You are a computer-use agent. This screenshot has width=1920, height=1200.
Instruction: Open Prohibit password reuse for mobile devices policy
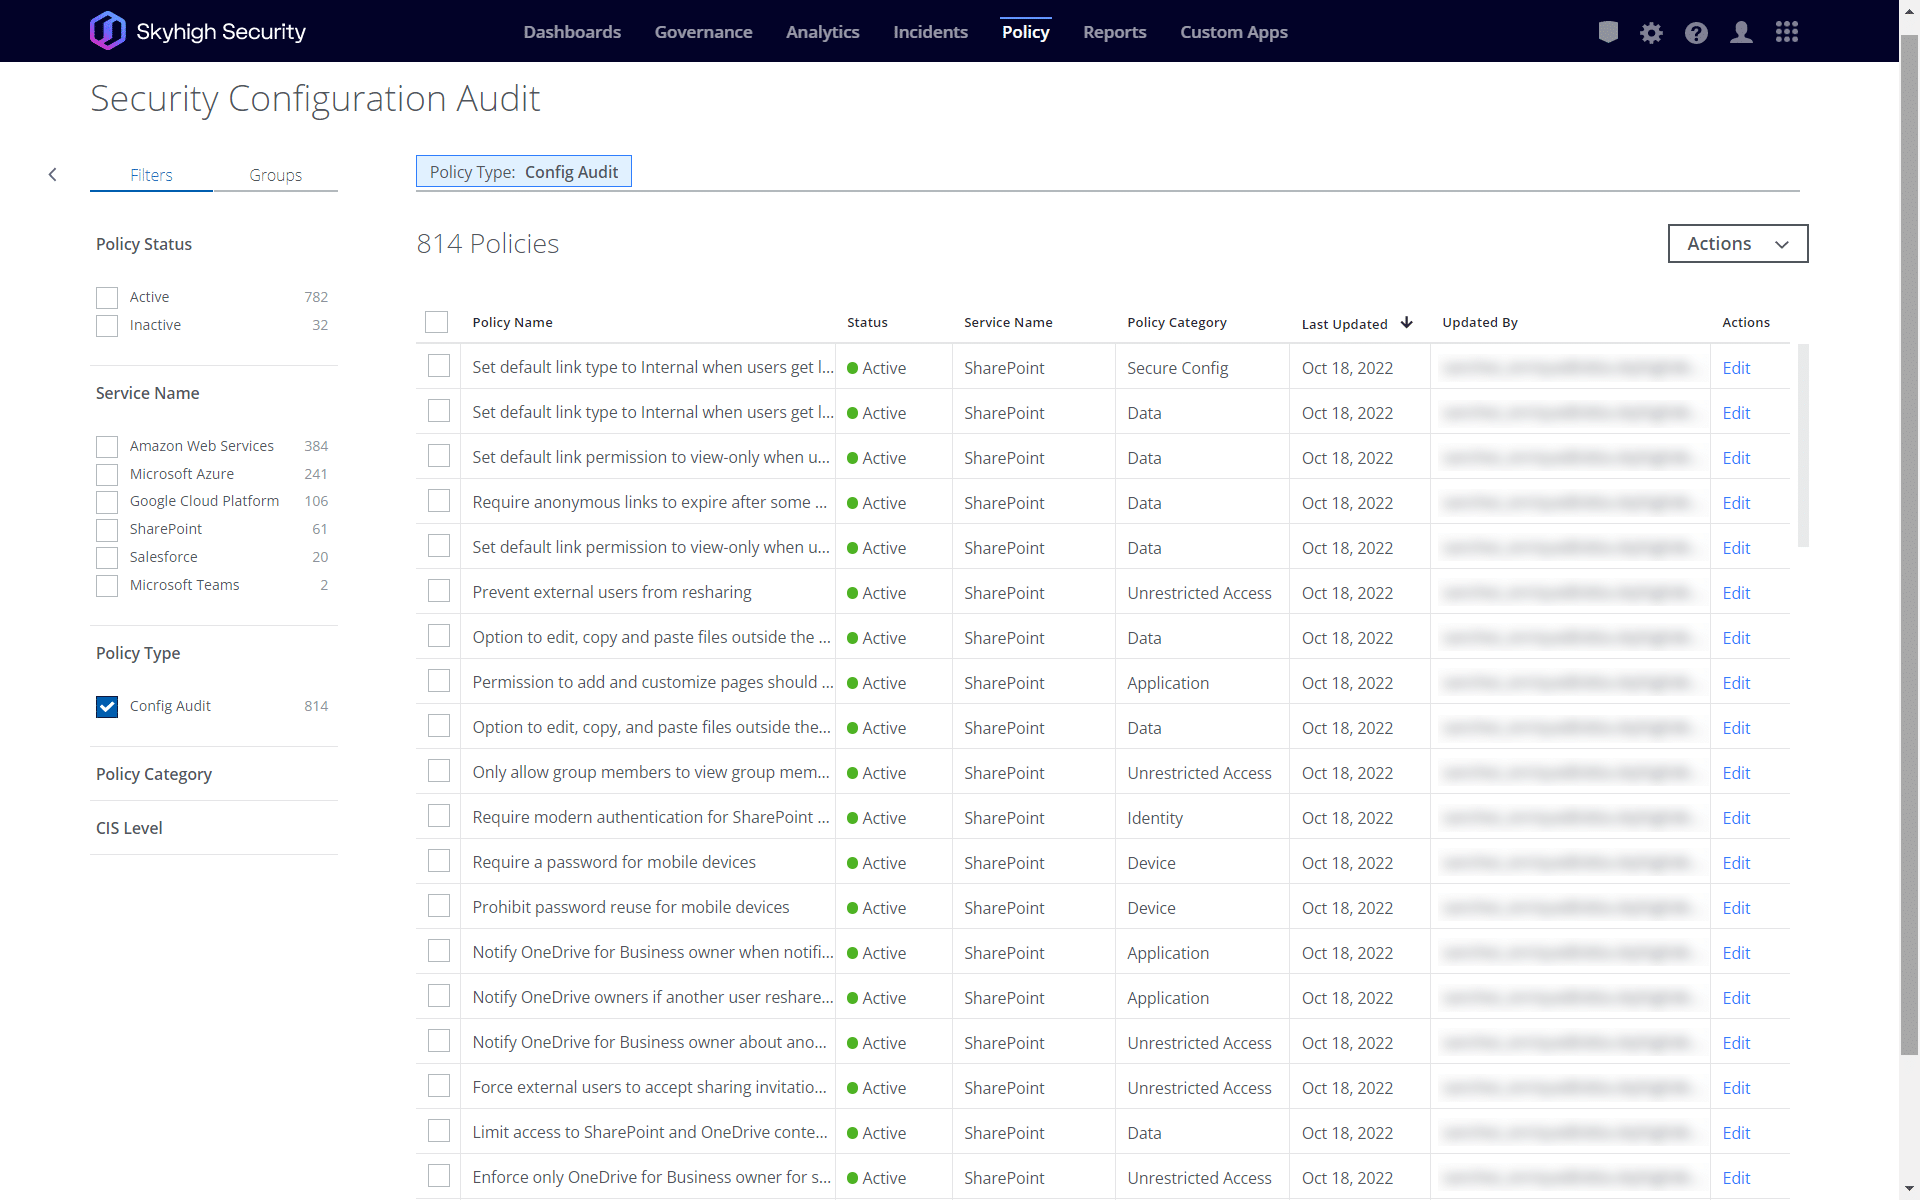(630, 907)
